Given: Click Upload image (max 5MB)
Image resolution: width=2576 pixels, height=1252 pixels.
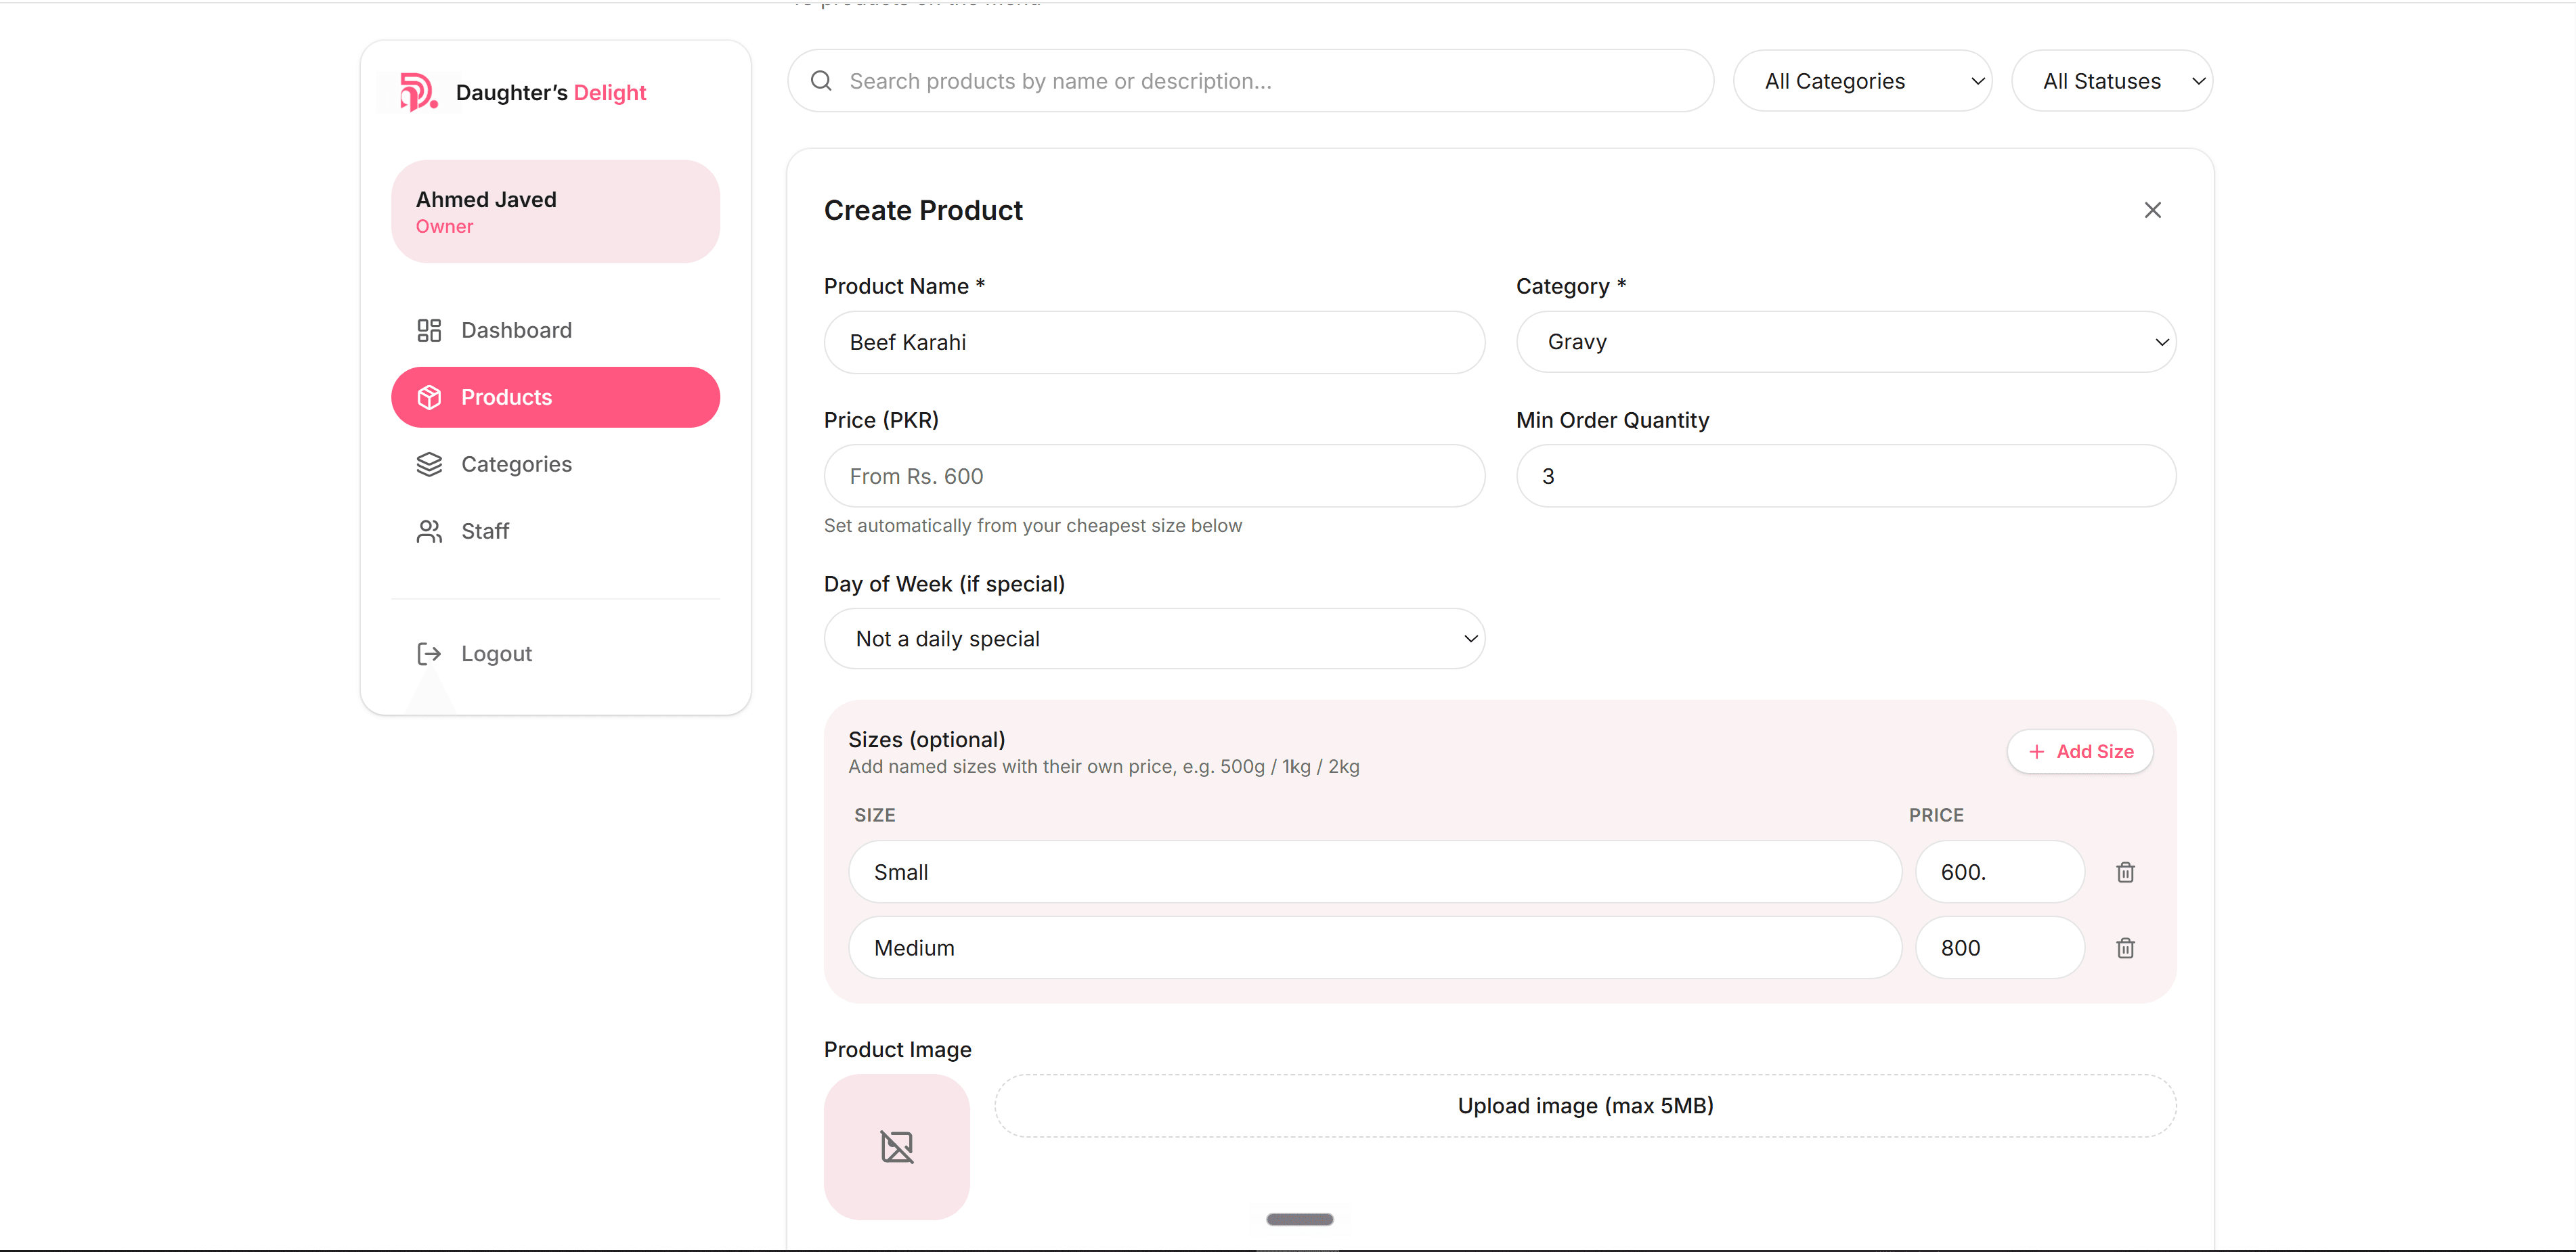Looking at the screenshot, I should [x=1585, y=1106].
